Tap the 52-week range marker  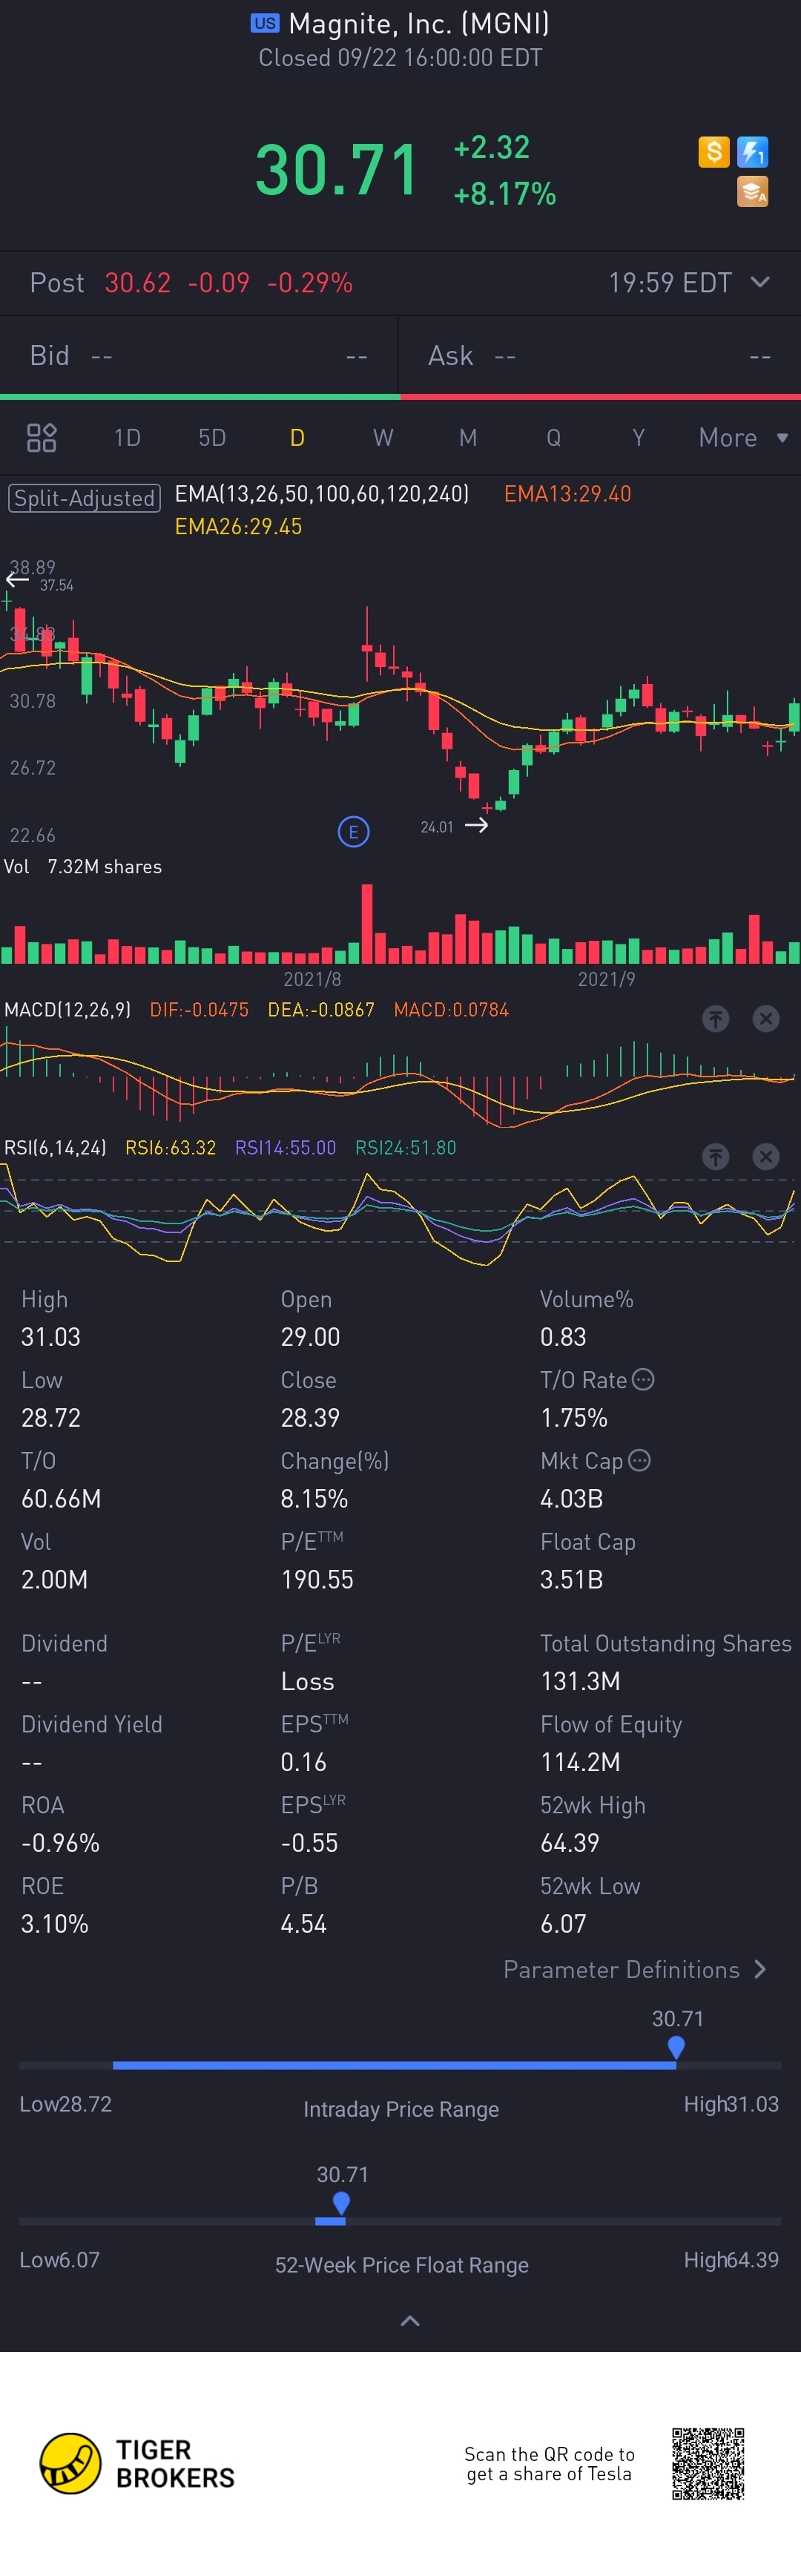pyautogui.click(x=341, y=2204)
